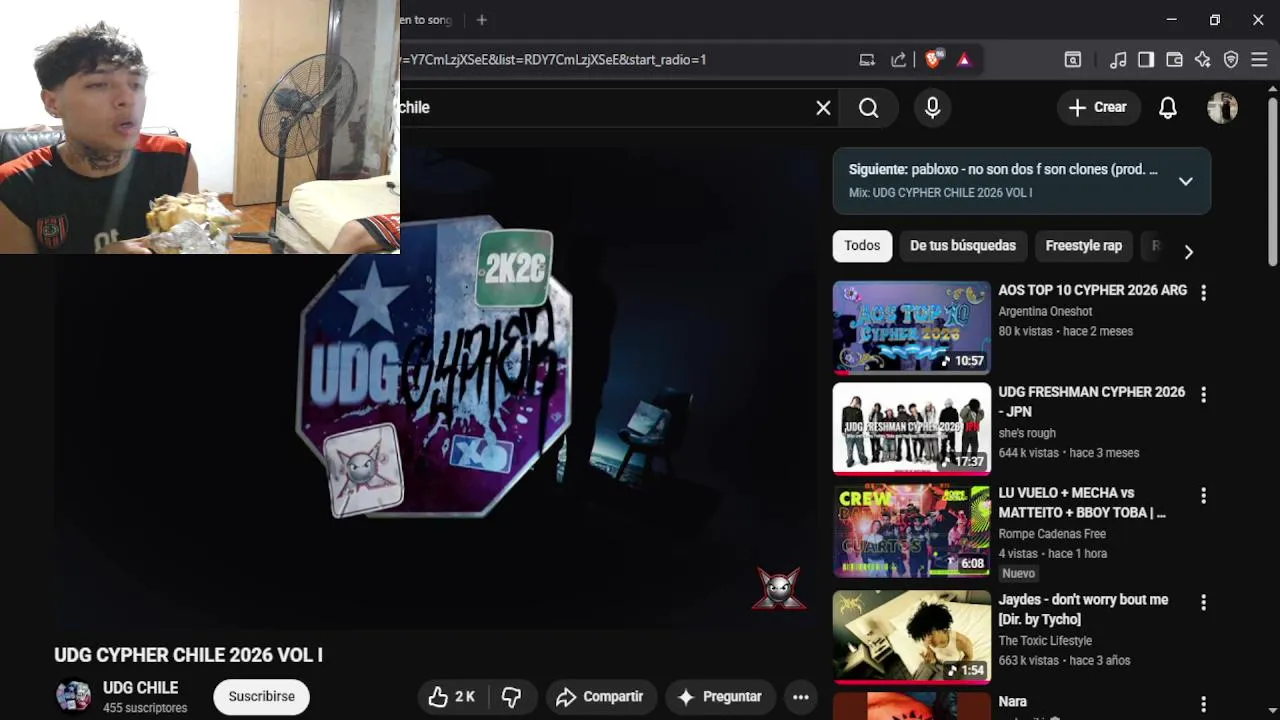Click the Jaydes - don't worry bout me title
This screenshot has width=1280, height=720.
[x=1083, y=610]
